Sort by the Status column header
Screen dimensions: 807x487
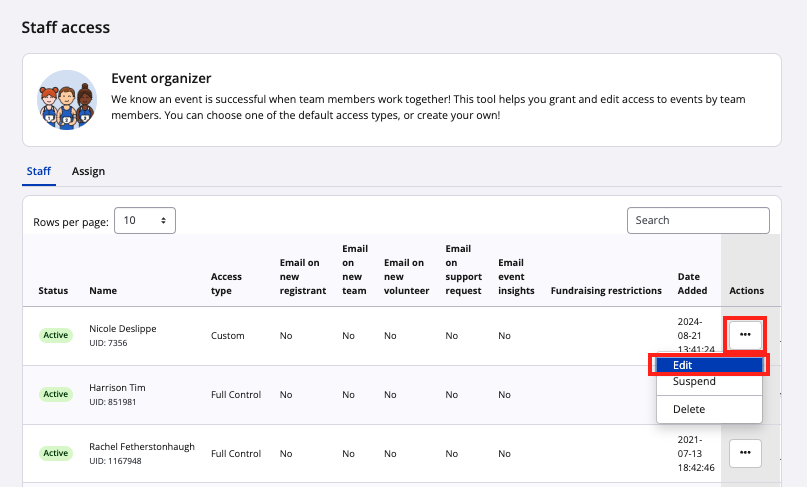click(53, 291)
